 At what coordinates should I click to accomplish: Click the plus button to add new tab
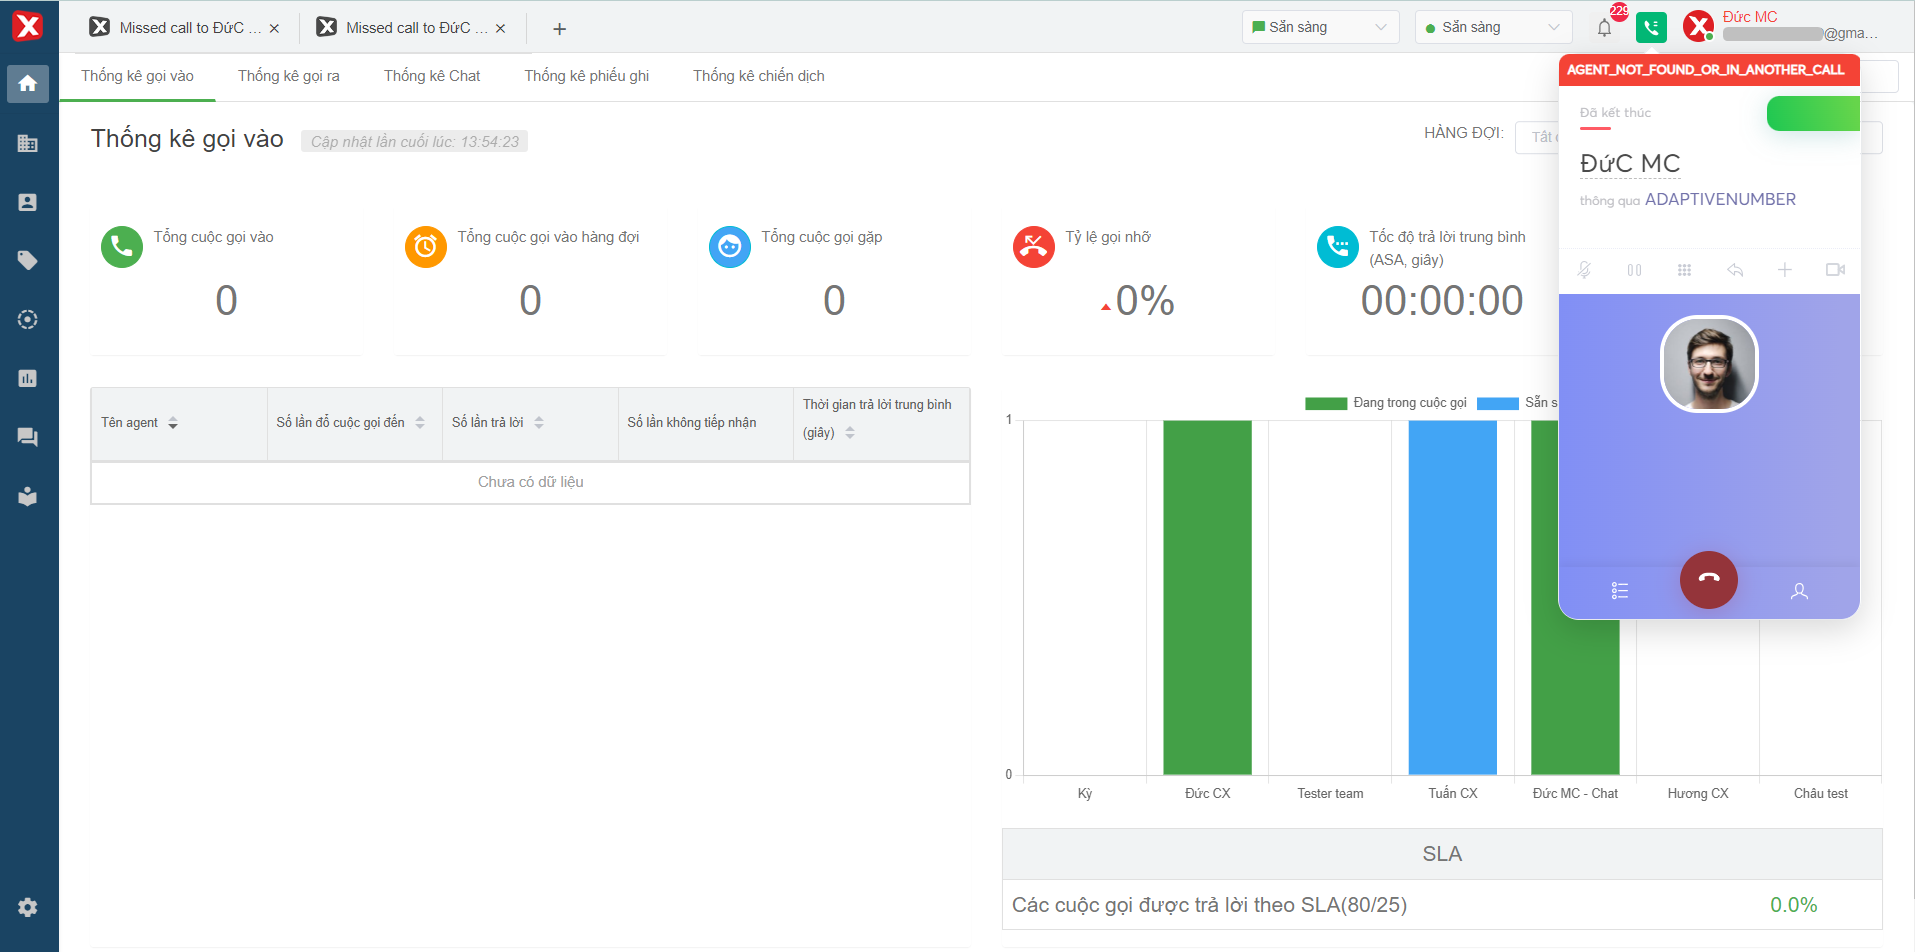[x=559, y=29]
